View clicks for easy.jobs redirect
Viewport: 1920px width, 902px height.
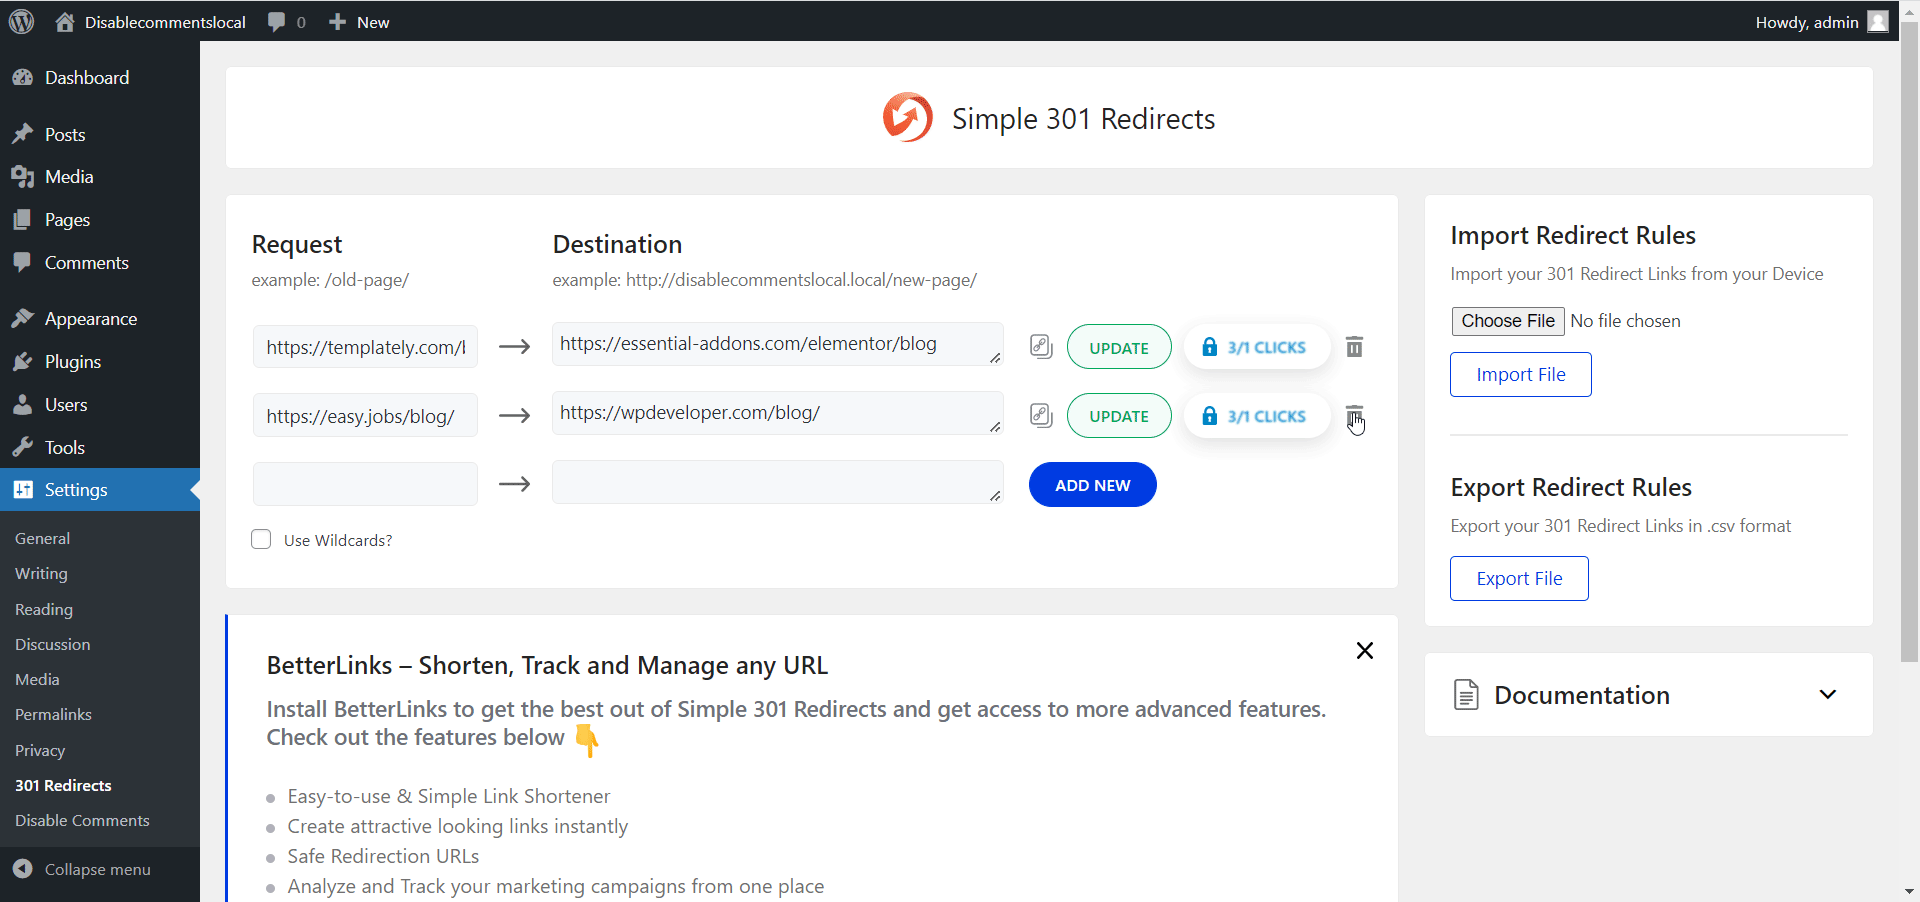coord(1256,416)
